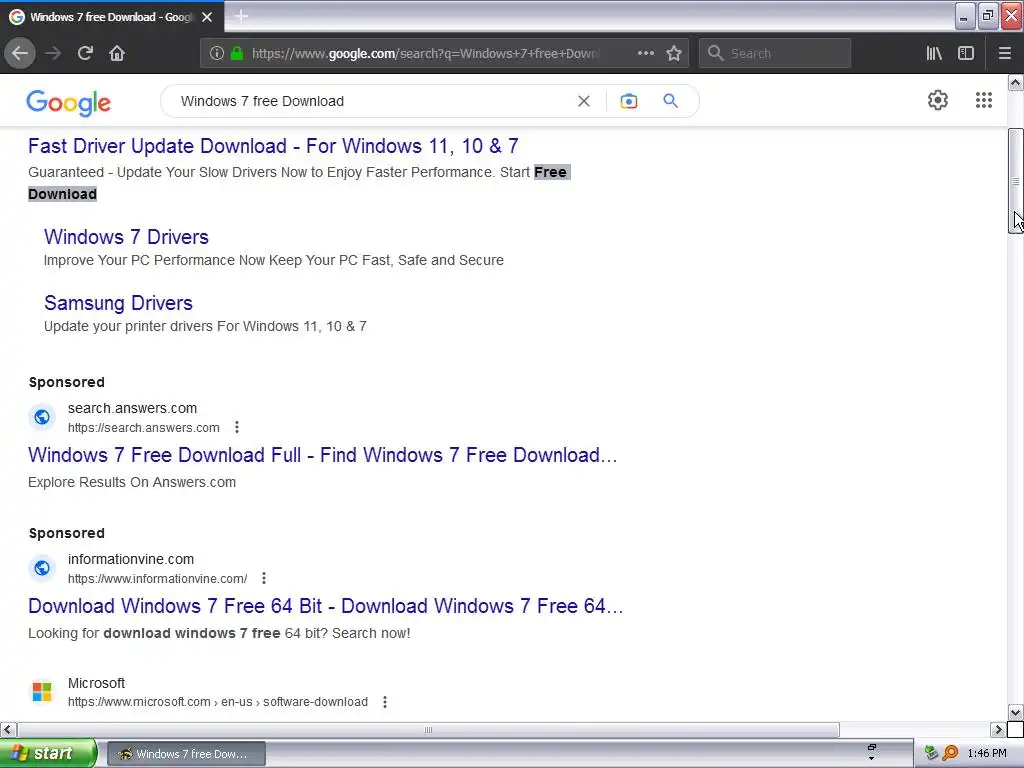Open Fast Driver Update Download link

pyautogui.click(x=273, y=146)
